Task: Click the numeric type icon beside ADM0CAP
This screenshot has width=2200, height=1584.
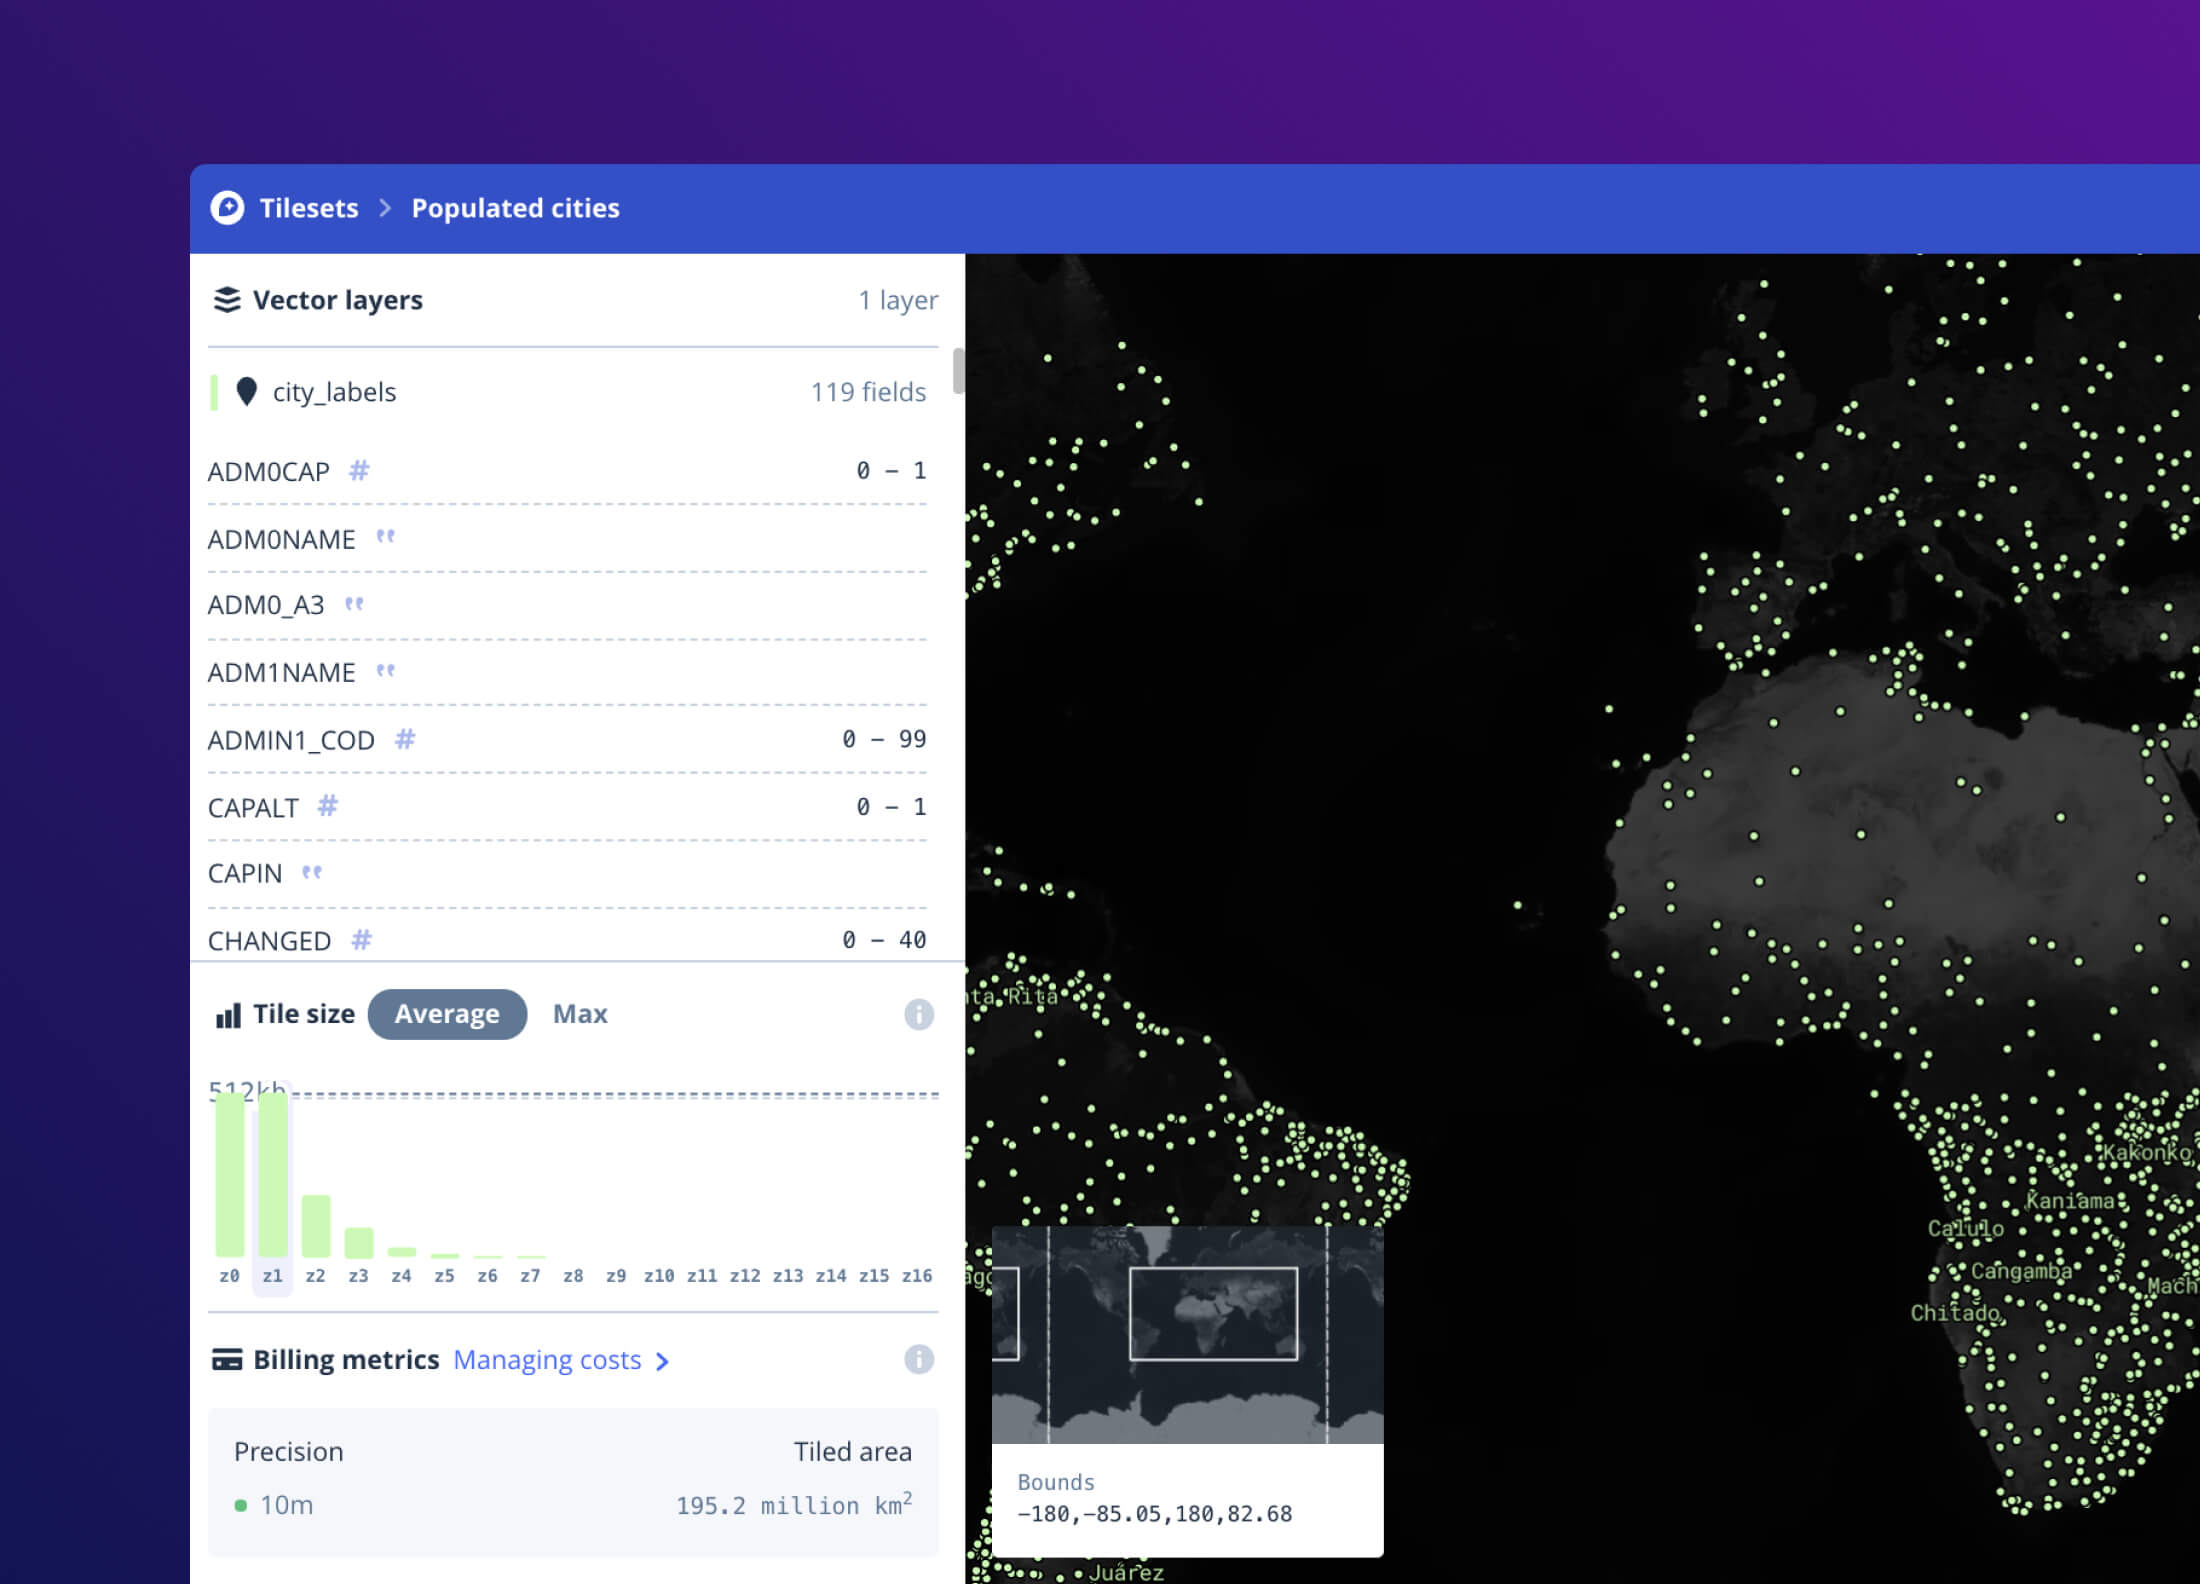Action: [x=359, y=470]
